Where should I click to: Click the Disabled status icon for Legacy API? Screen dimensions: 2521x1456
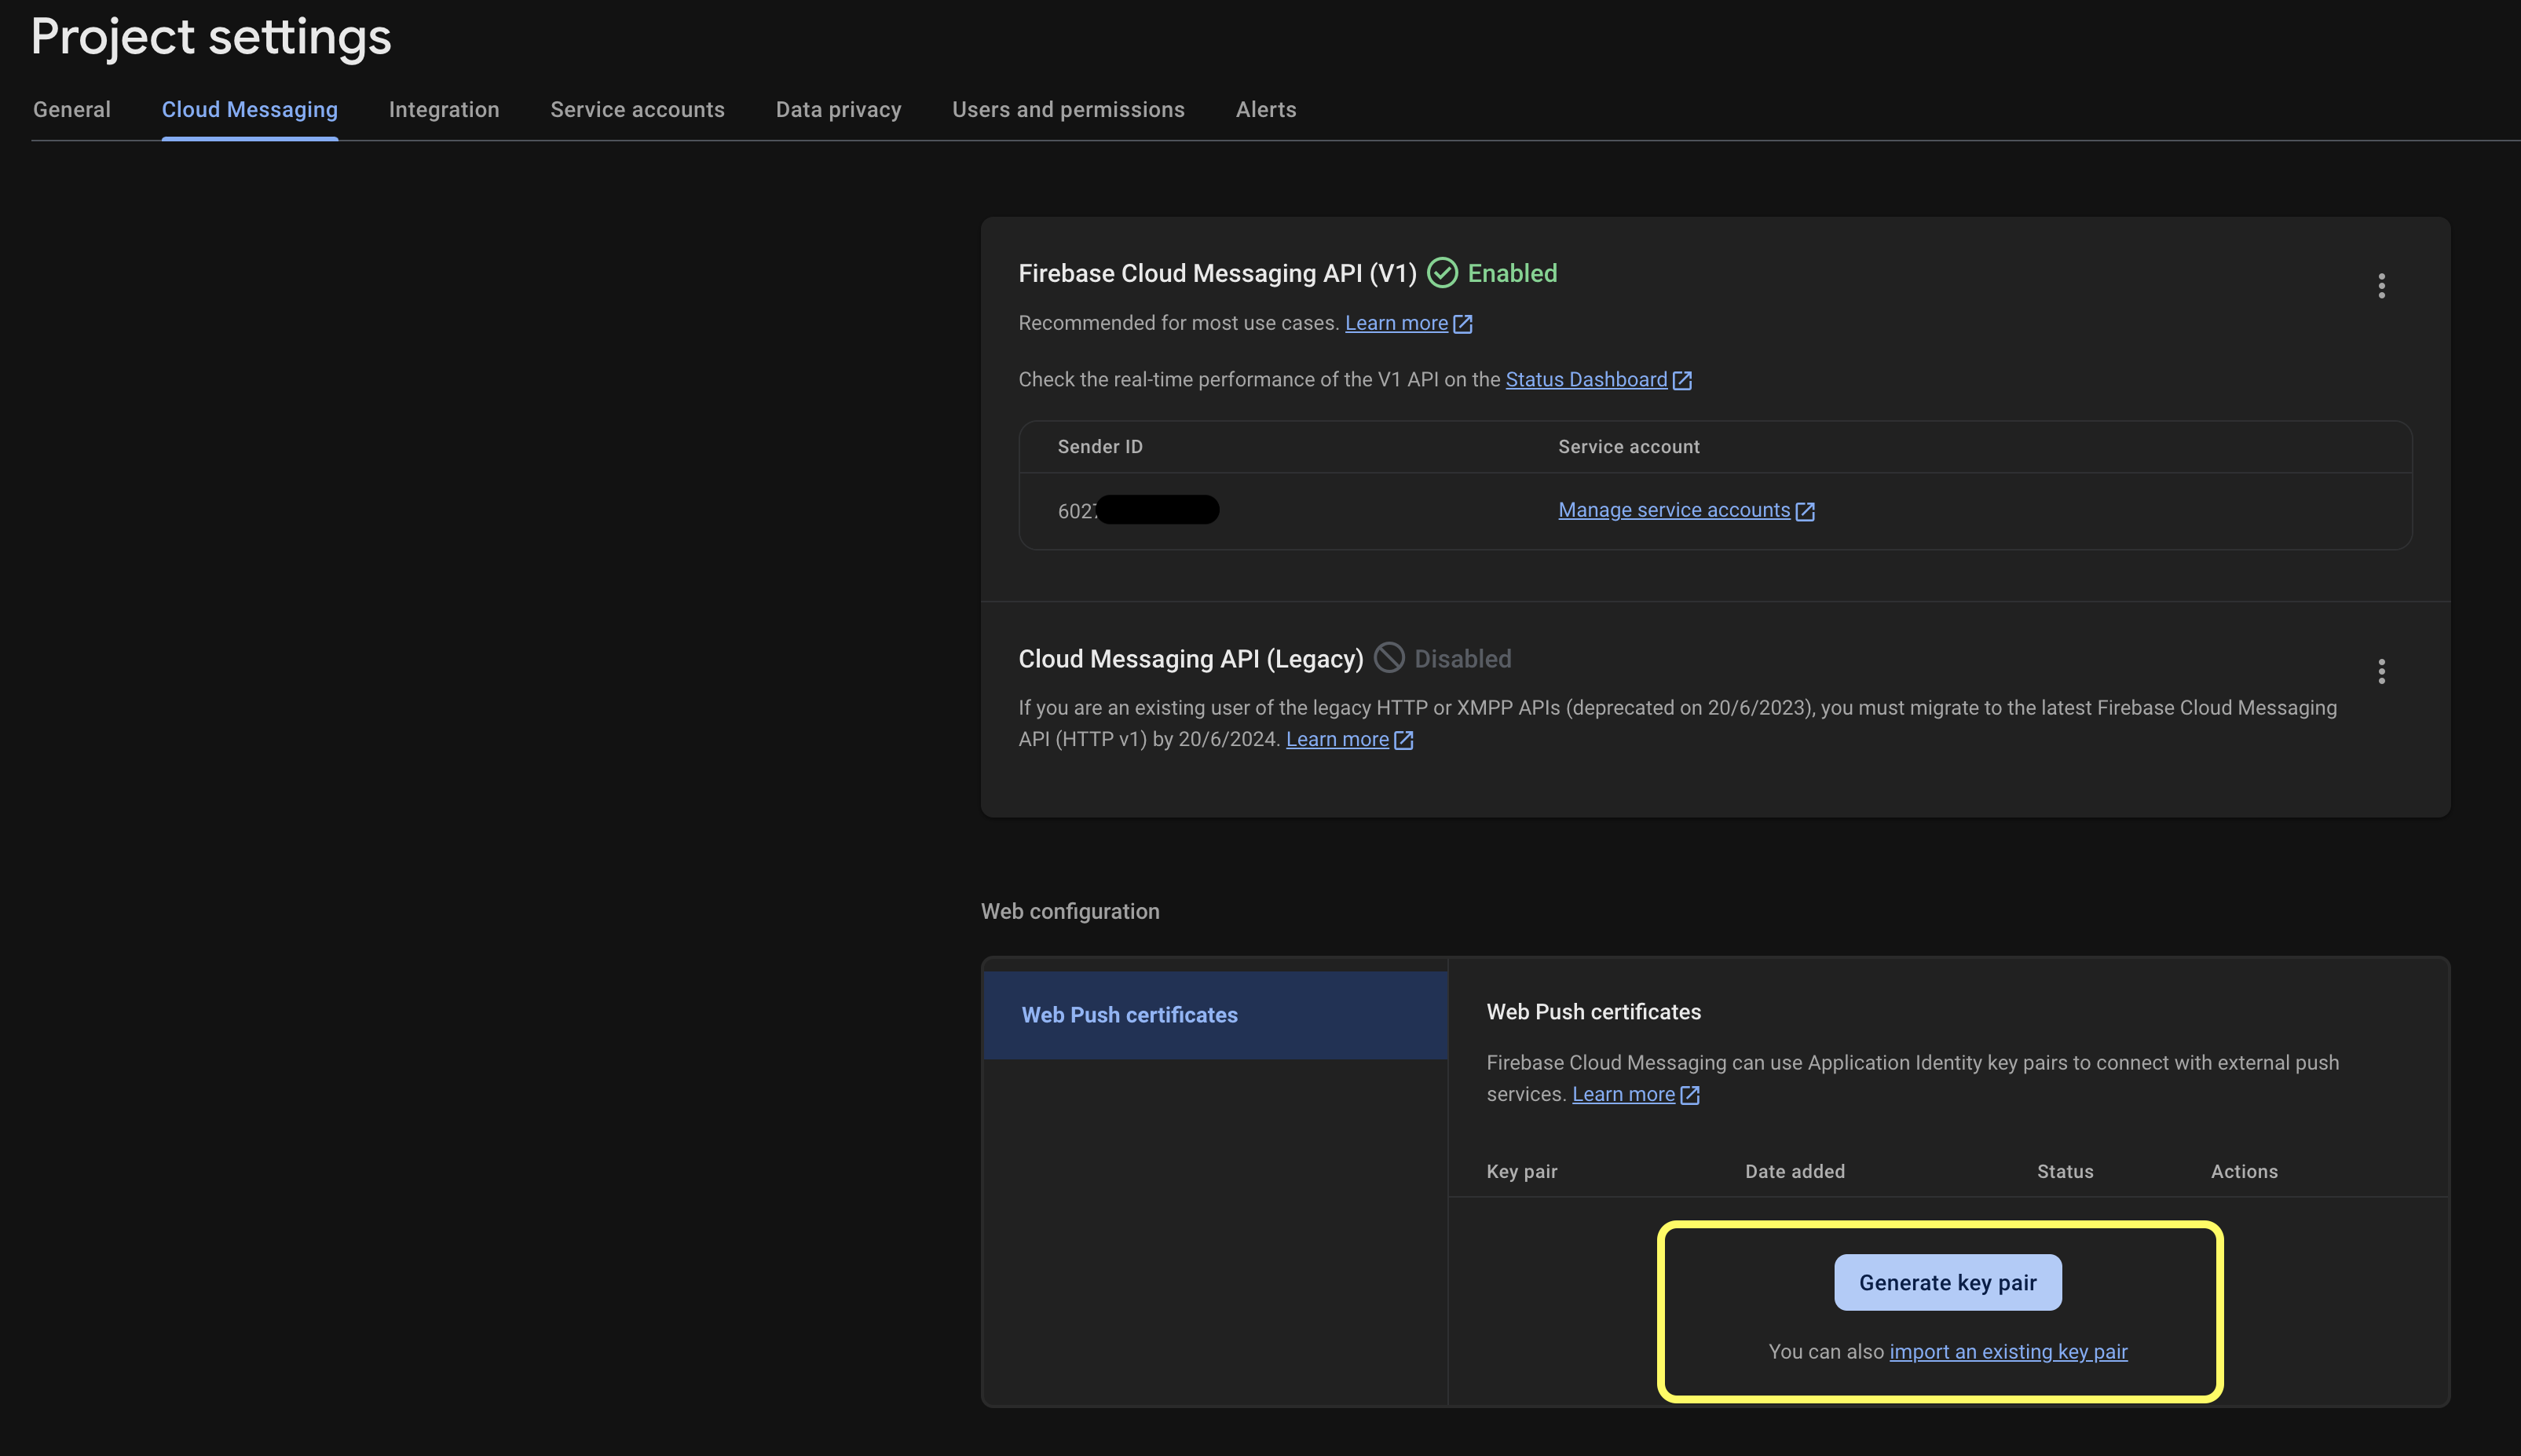pyautogui.click(x=1389, y=658)
